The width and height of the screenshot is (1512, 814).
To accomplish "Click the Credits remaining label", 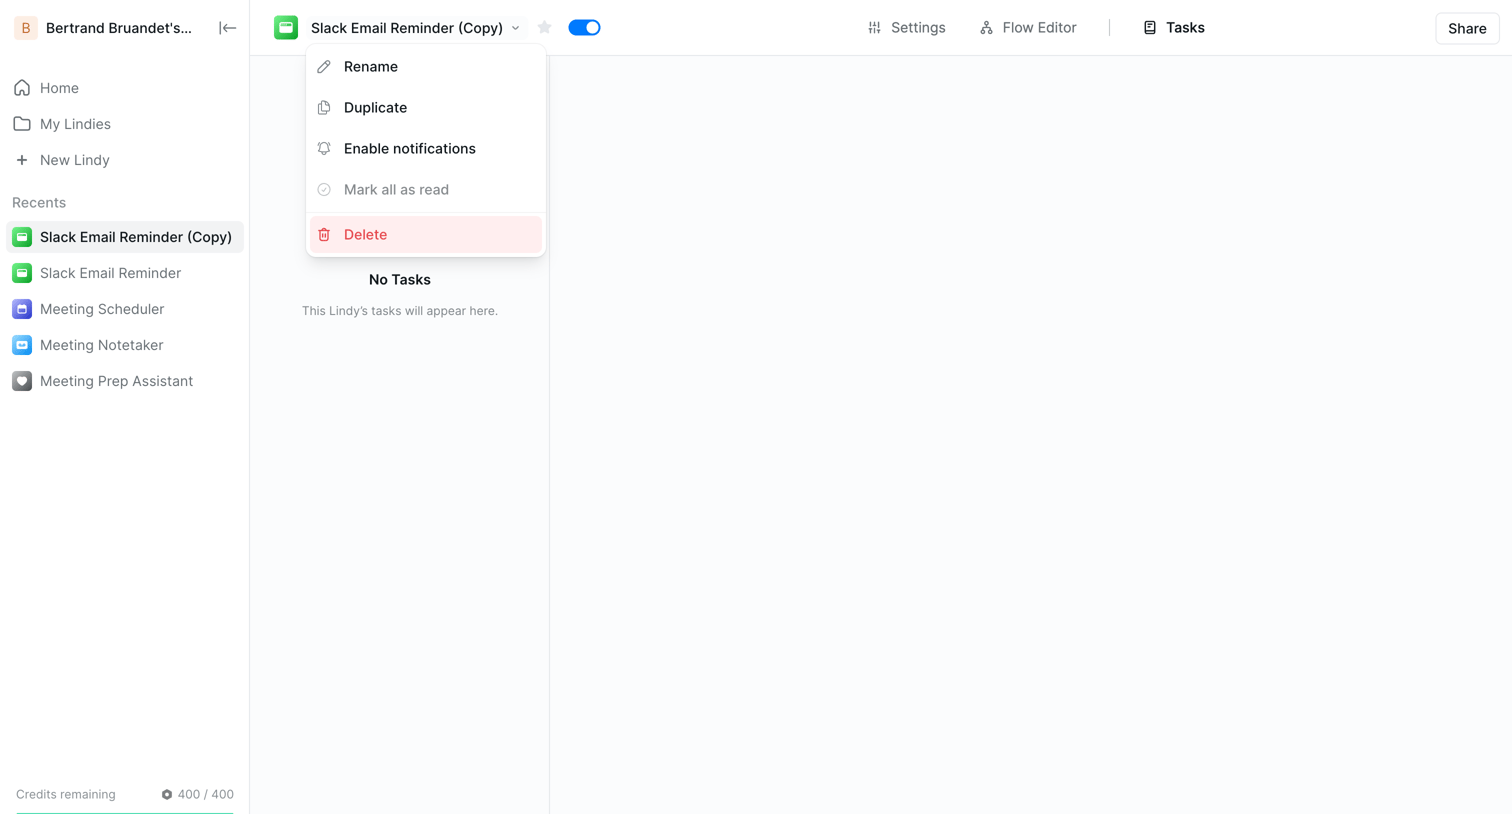I will point(66,795).
